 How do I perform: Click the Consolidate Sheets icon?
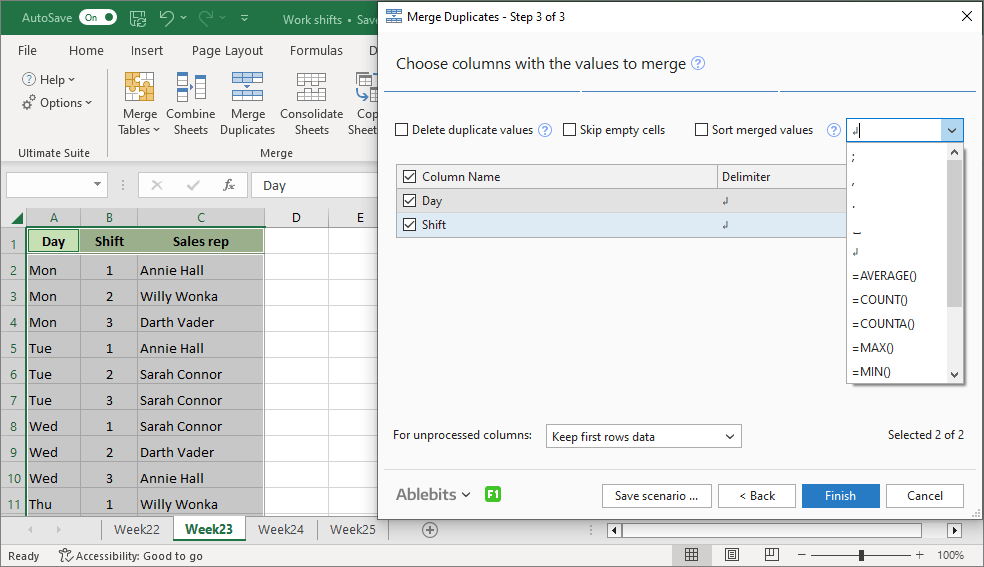311,87
